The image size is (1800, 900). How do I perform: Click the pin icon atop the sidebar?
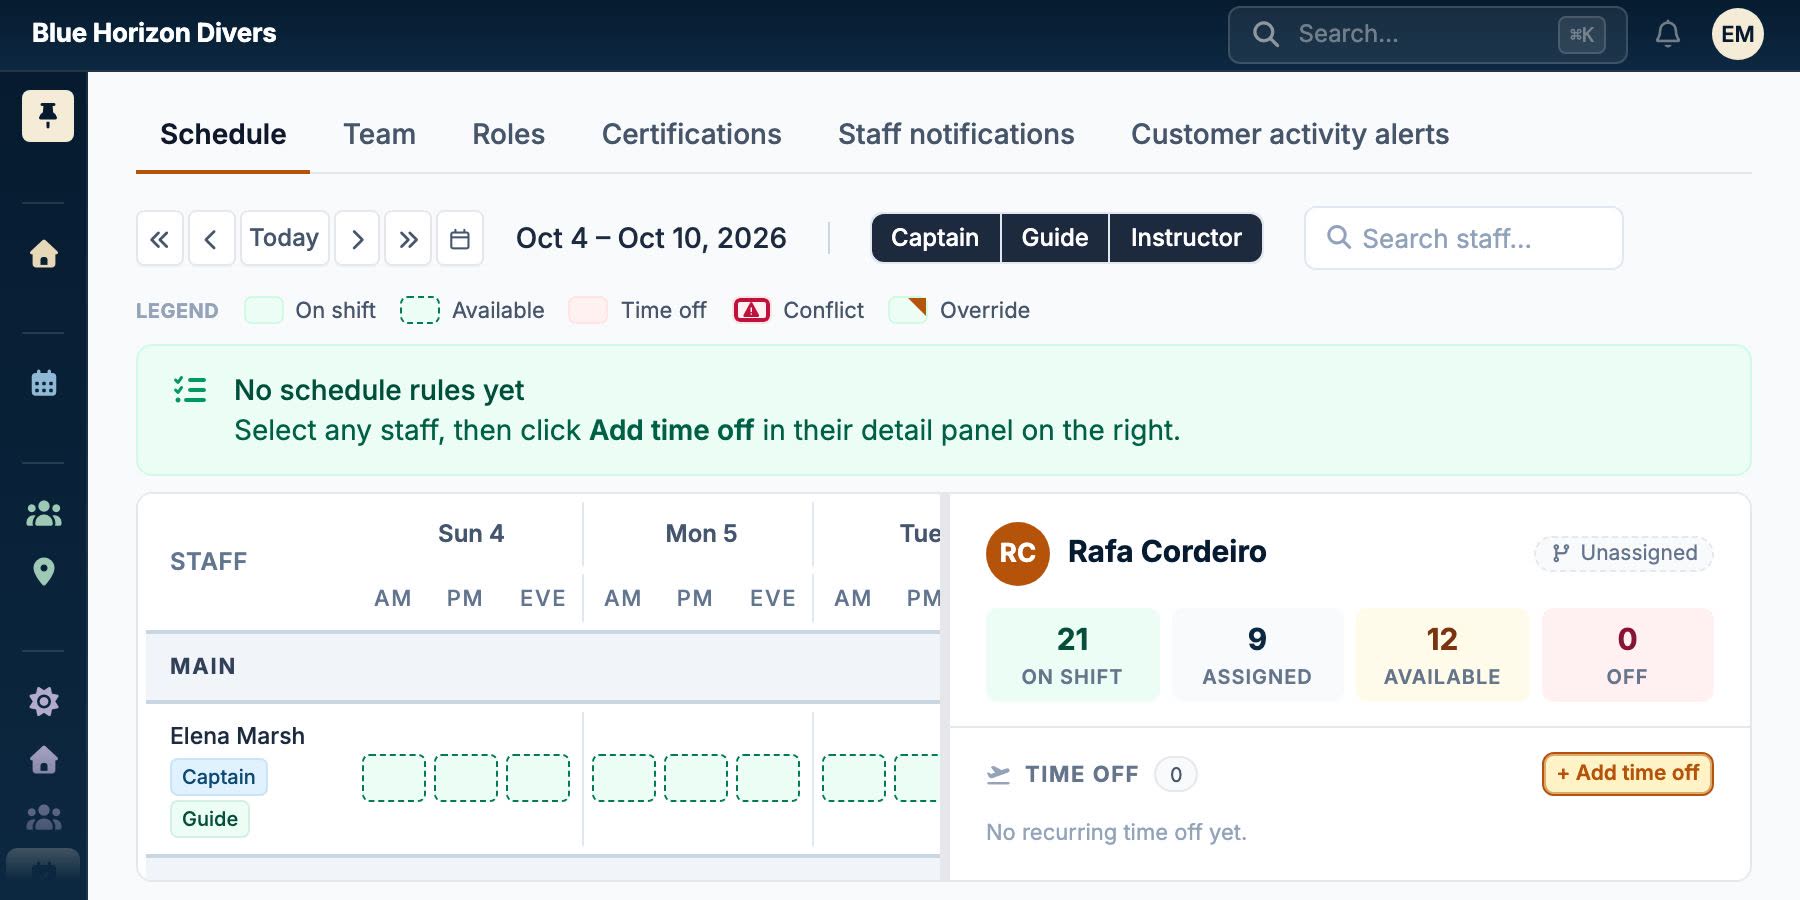coord(47,116)
